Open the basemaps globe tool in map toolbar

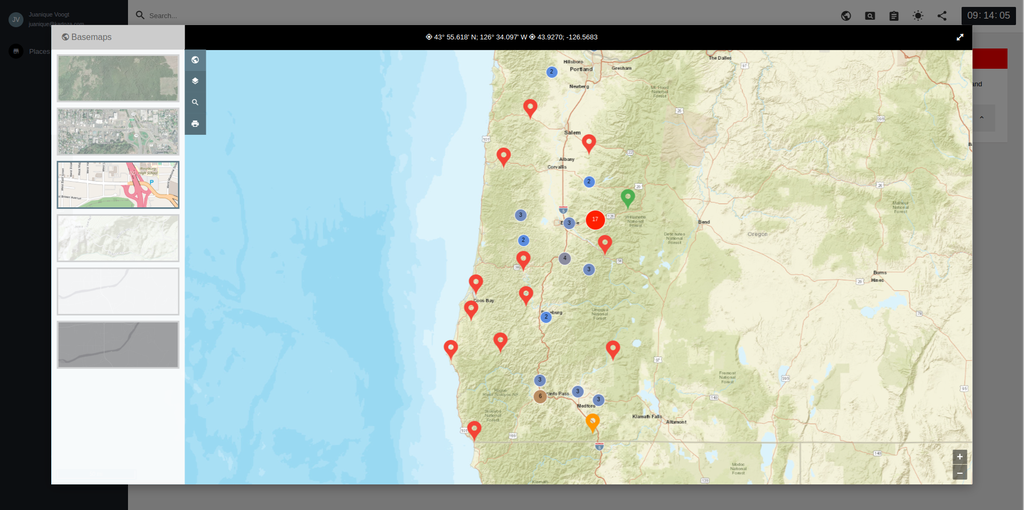pos(195,60)
